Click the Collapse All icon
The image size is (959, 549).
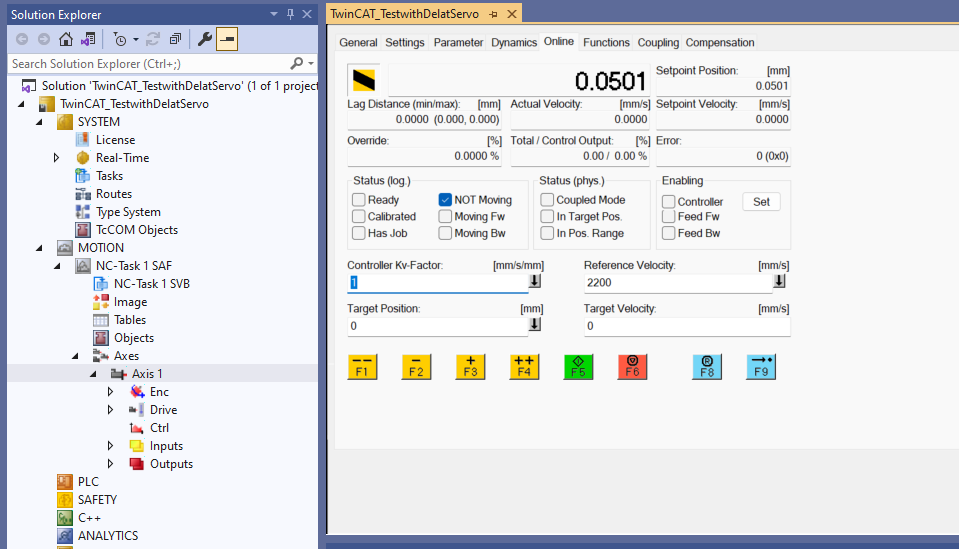pos(176,39)
